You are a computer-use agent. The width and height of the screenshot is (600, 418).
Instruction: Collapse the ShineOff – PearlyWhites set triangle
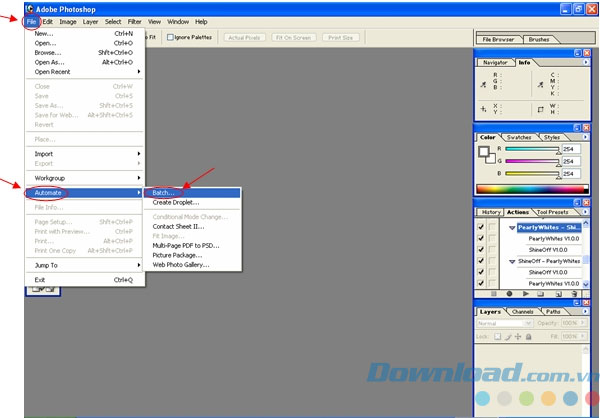pos(512,261)
